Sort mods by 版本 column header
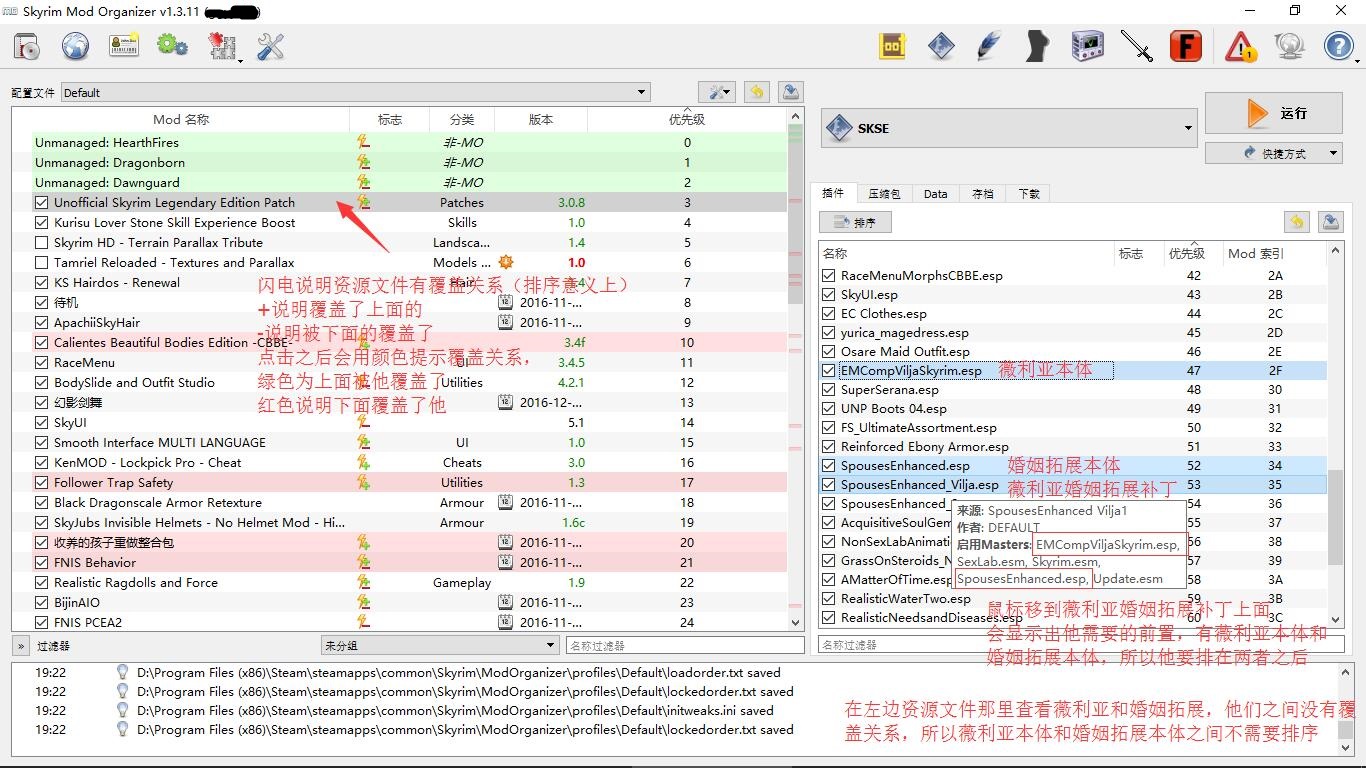 click(x=541, y=119)
